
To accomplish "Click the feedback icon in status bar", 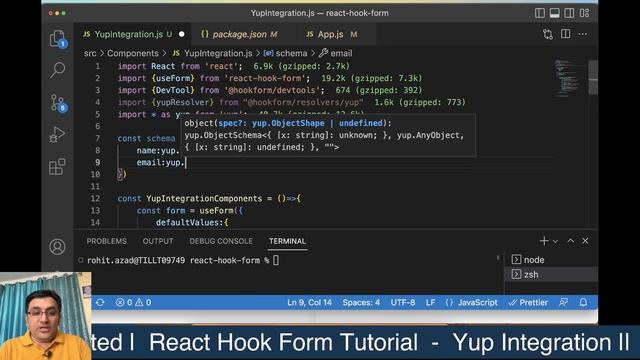I will [564, 302].
